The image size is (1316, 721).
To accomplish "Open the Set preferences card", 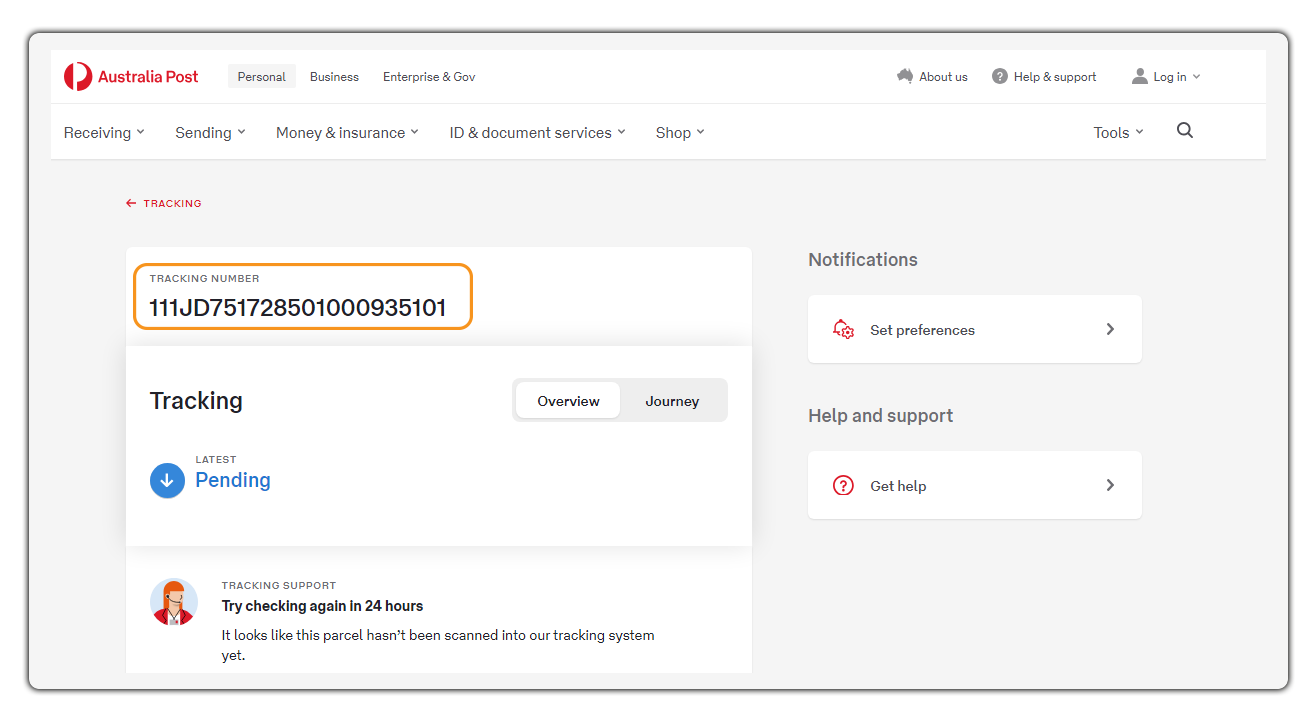I will [x=975, y=329].
